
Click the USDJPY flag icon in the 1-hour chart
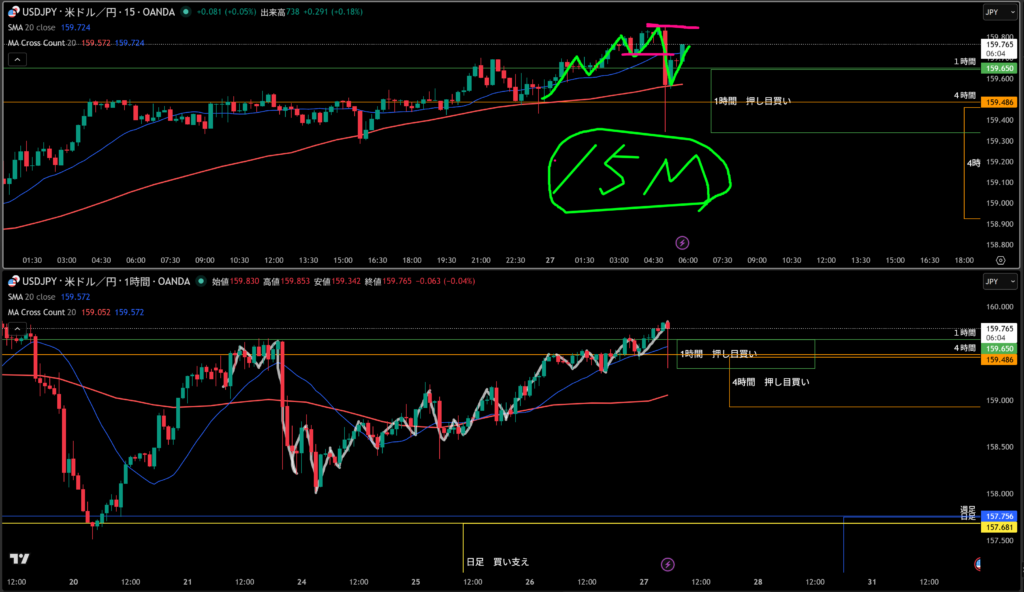coord(13,282)
